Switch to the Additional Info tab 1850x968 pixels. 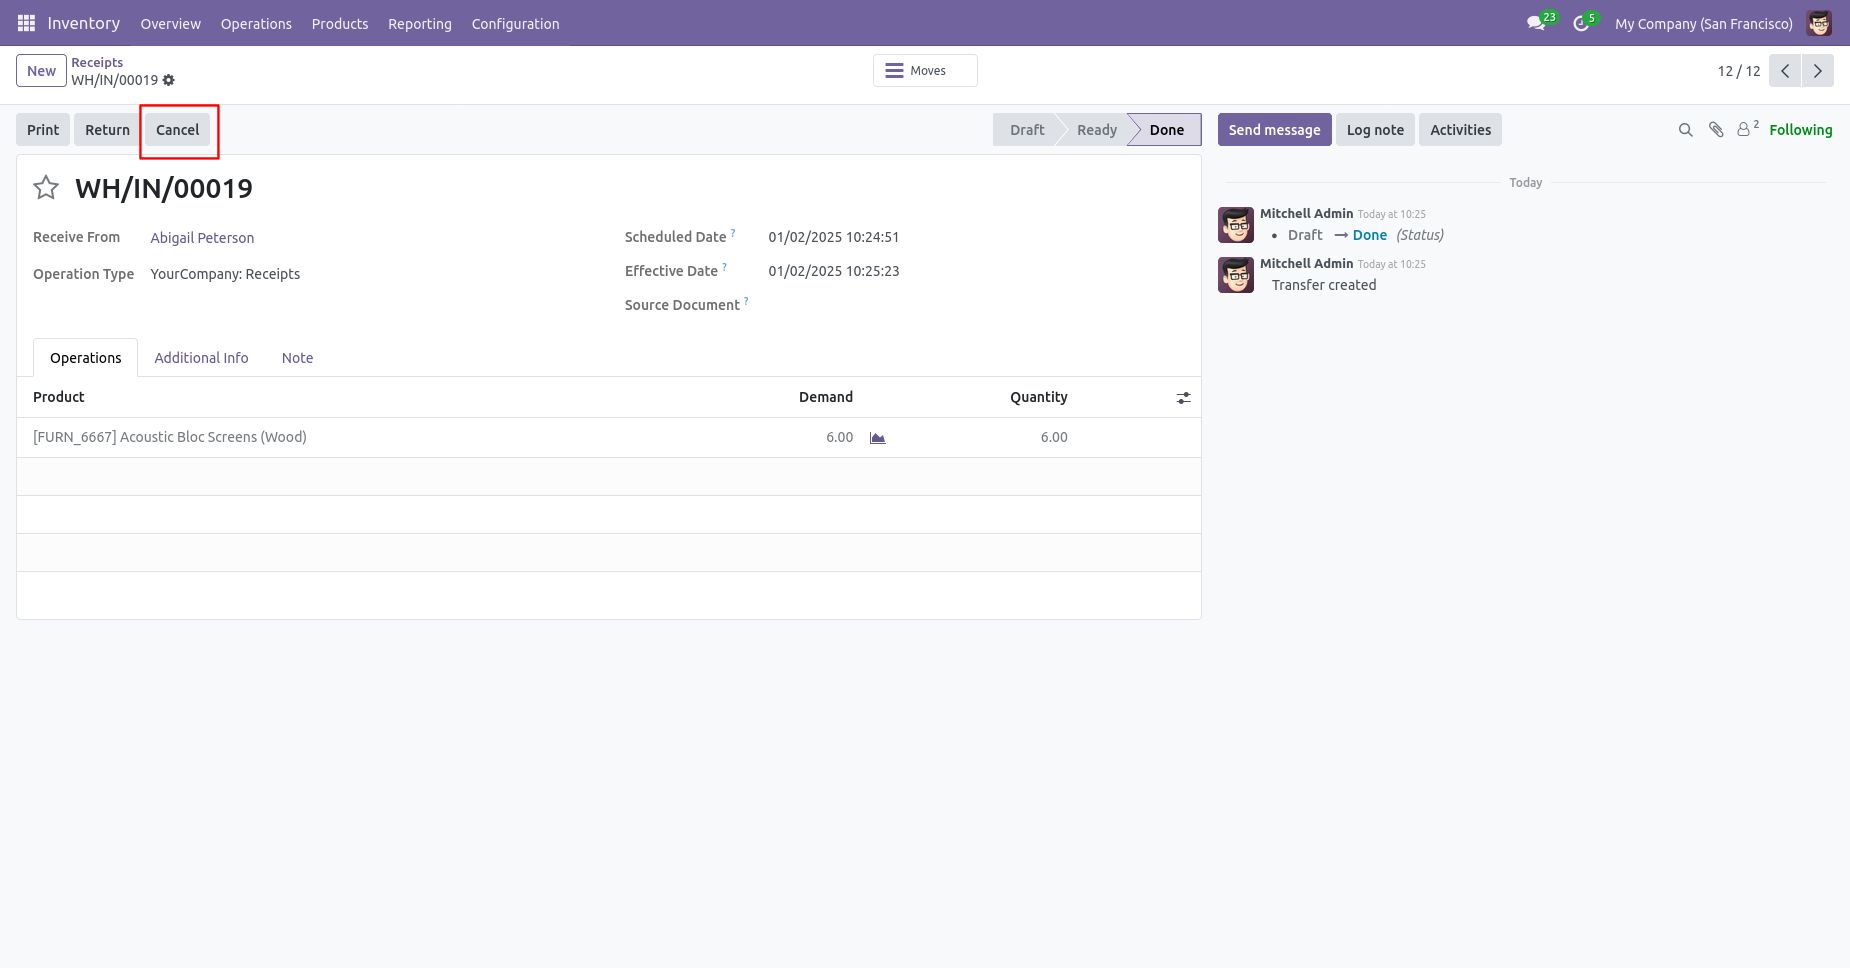(201, 358)
